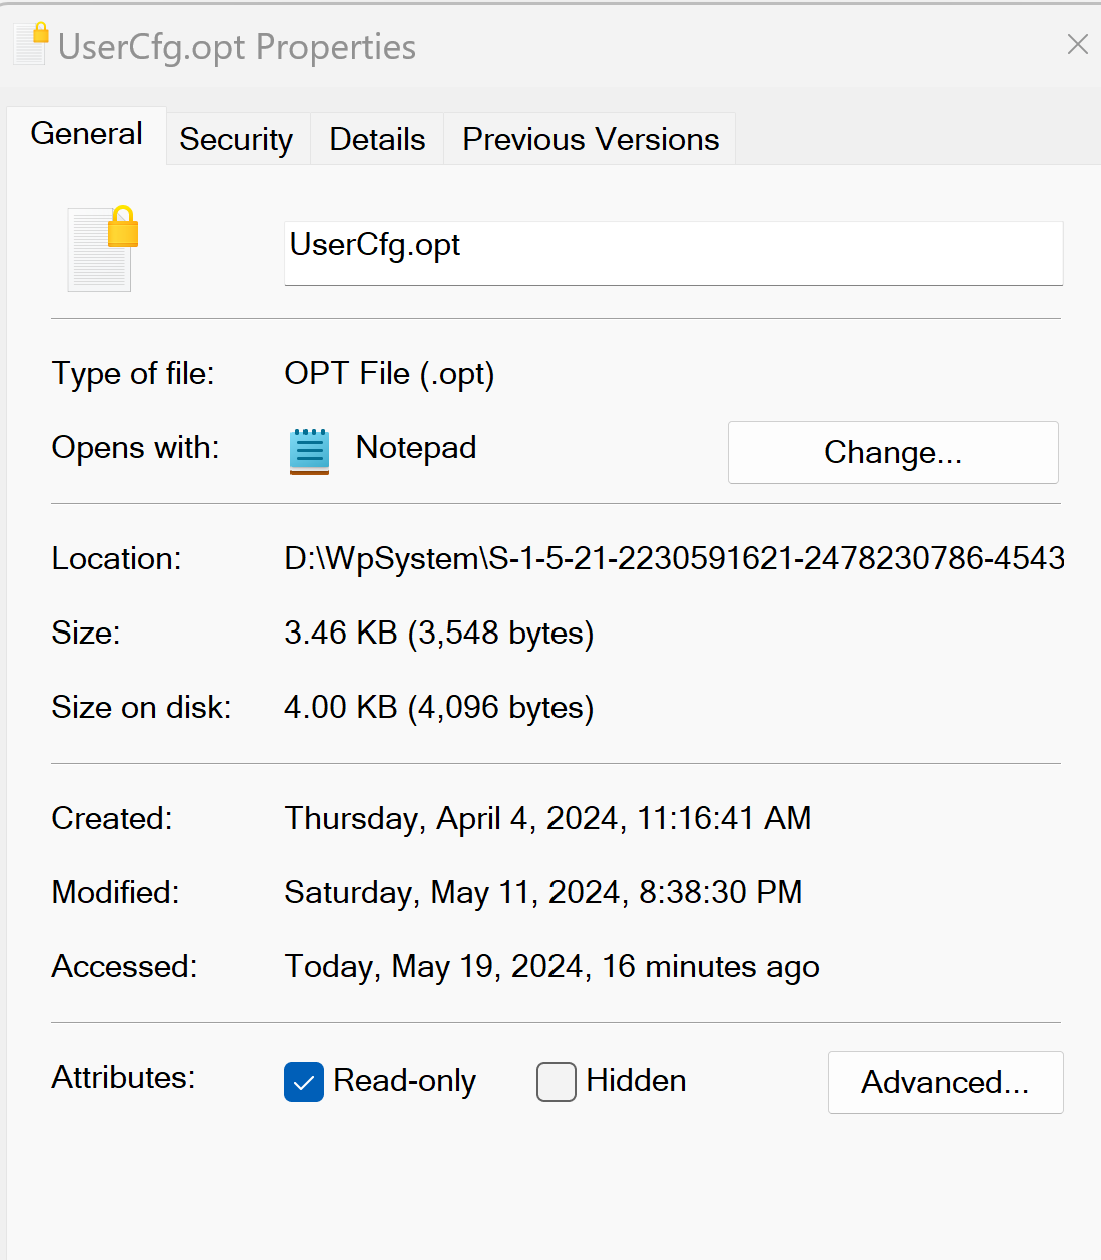The width and height of the screenshot is (1101, 1260).
Task: Click the Notepad application name
Action: (416, 448)
